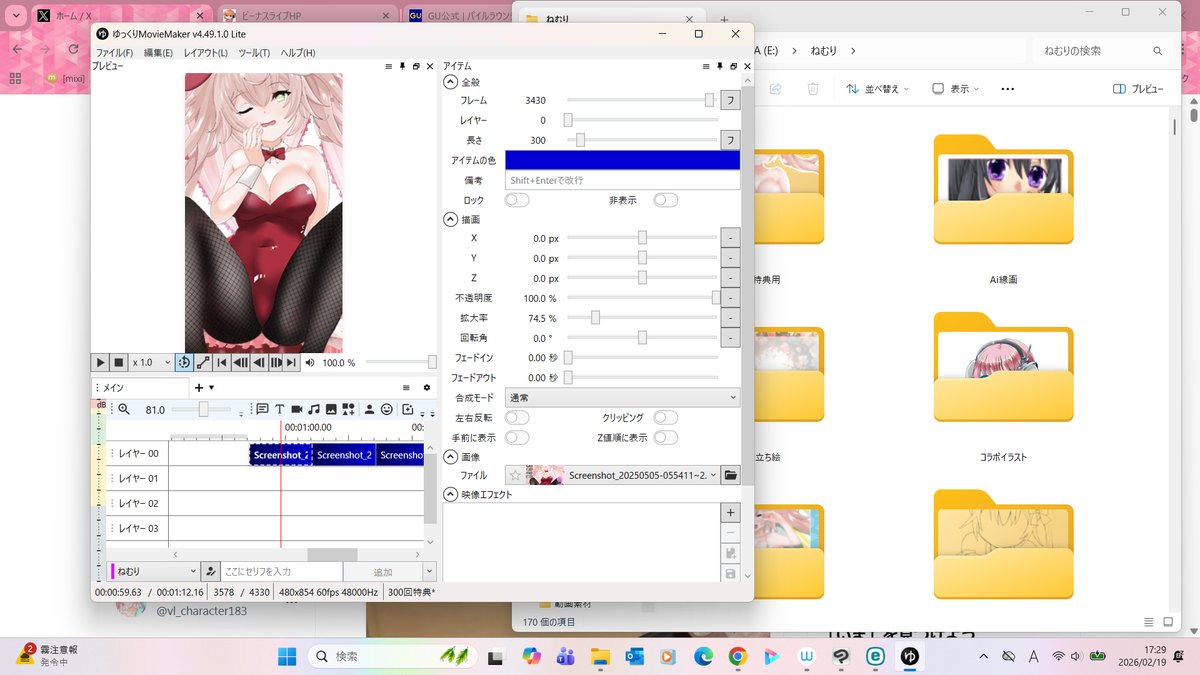
Task: Collapse the 映像エフェクト section
Action: click(x=451, y=494)
